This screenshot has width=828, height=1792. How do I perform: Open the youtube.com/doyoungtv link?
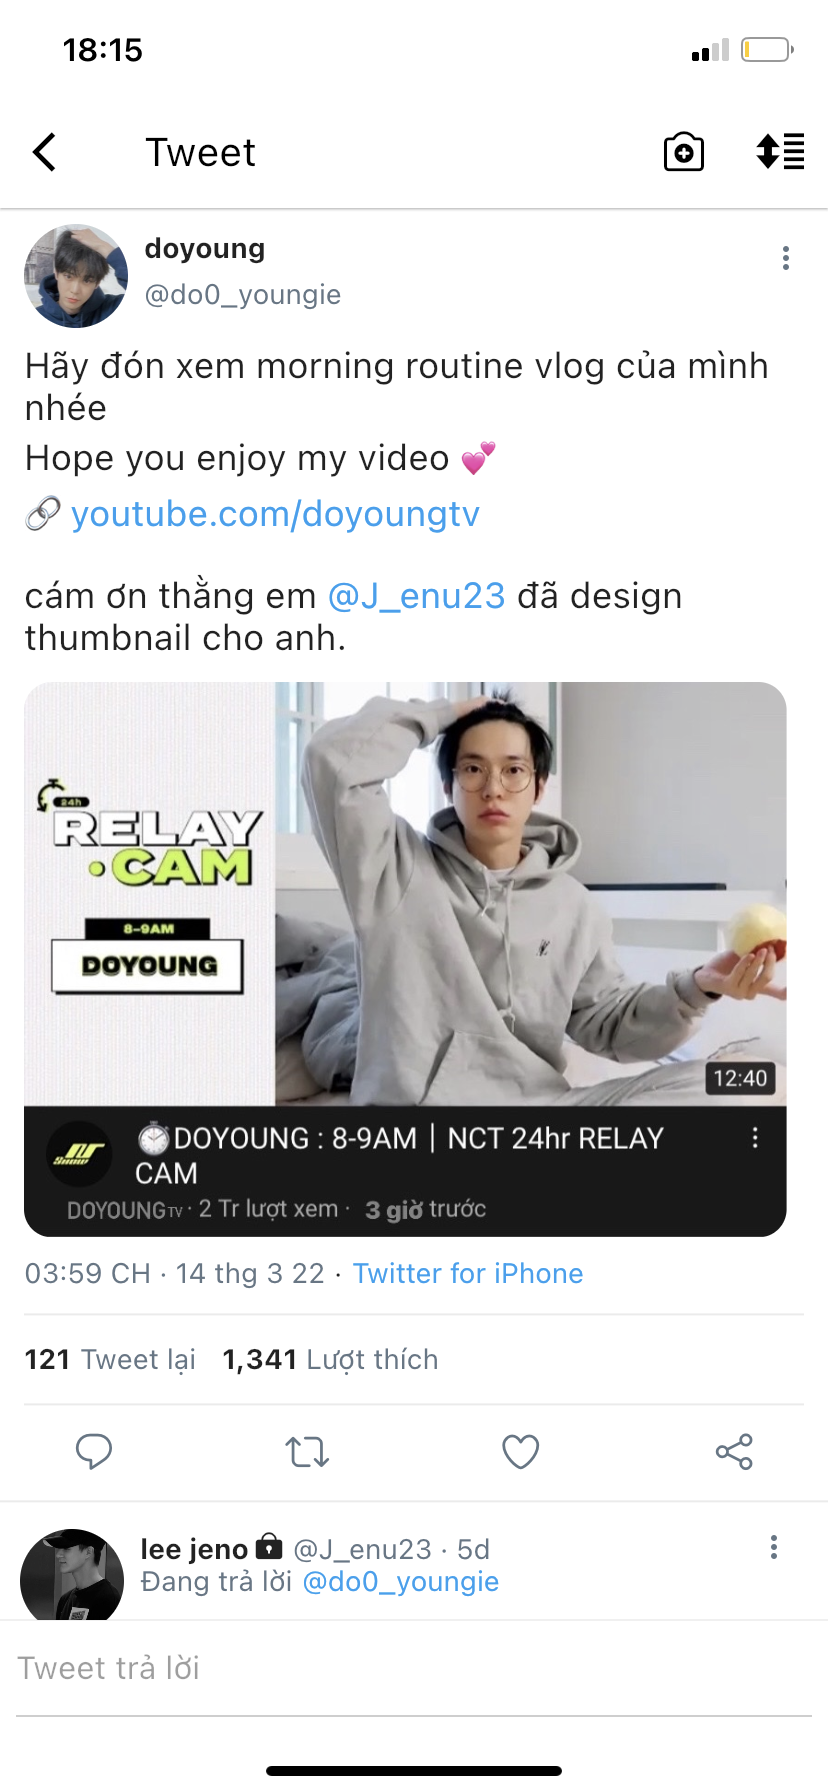tap(275, 514)
